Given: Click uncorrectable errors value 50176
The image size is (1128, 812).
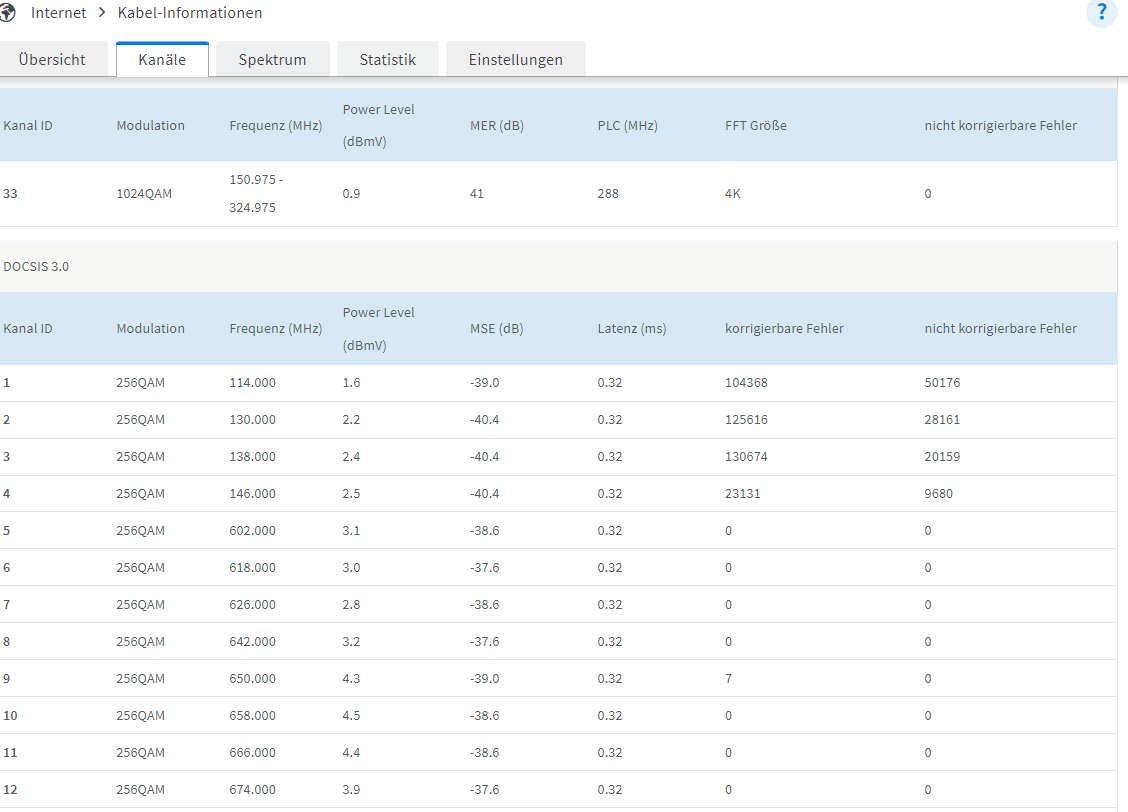Looking at the screenshot, I should click(942, 383).
